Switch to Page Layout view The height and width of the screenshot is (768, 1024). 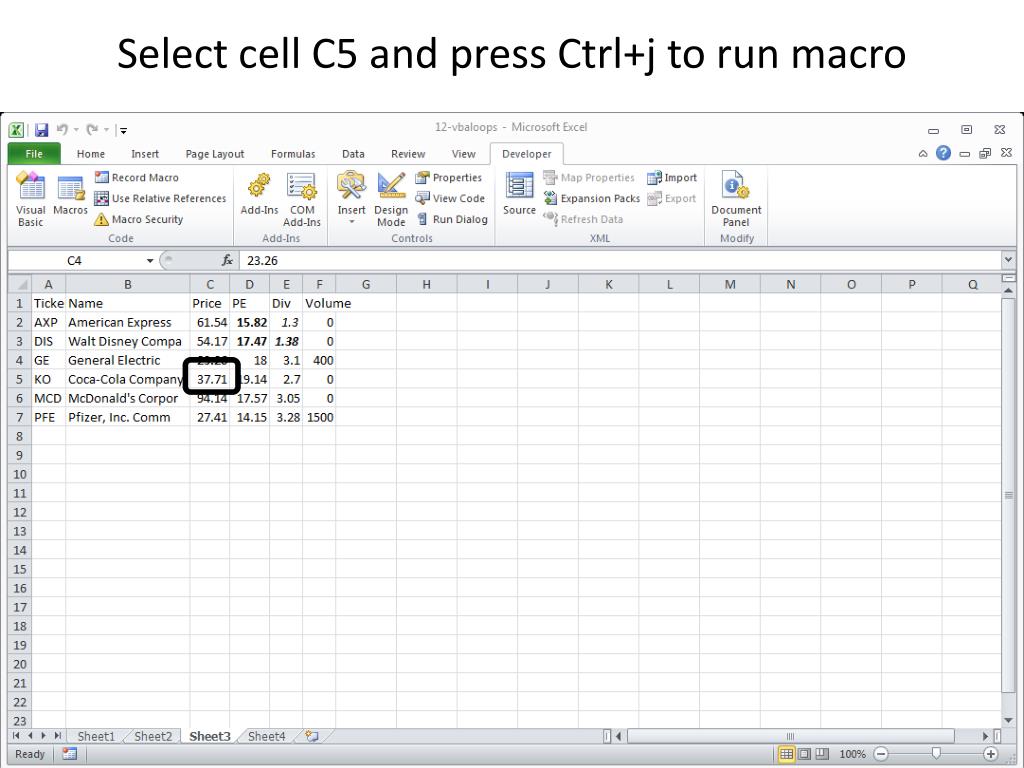805,754
